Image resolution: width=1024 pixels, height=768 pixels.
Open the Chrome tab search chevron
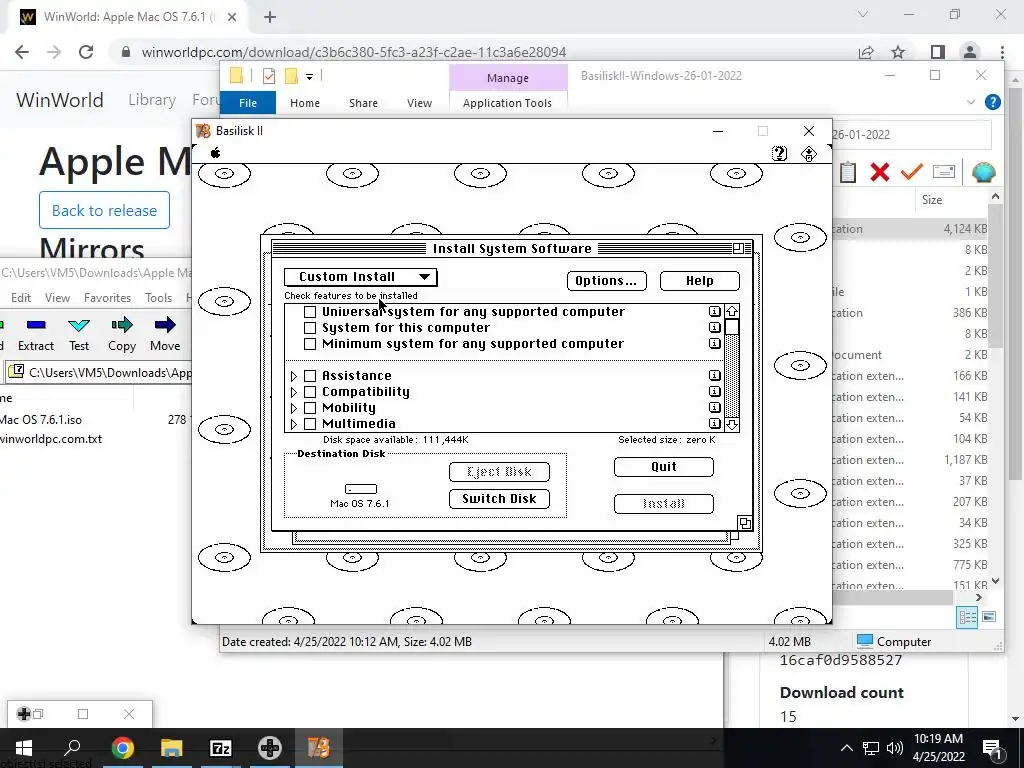(x=863, y=14)
